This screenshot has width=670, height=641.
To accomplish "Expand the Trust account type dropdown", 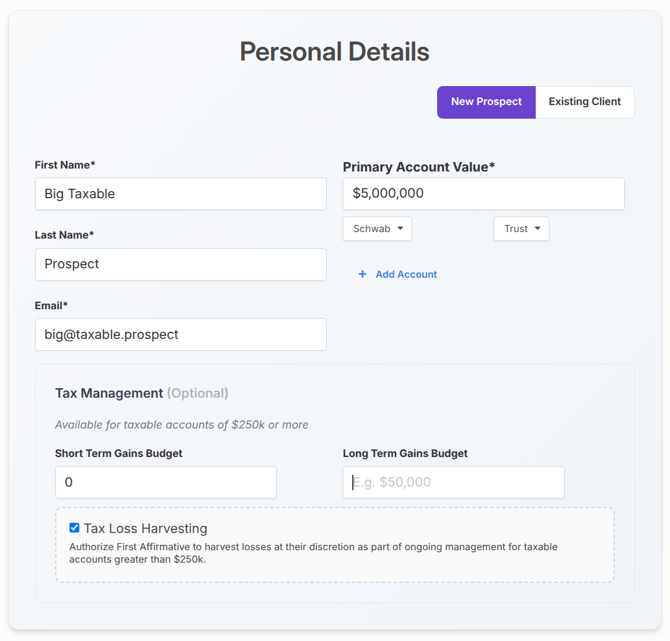I will click(521, 229).
